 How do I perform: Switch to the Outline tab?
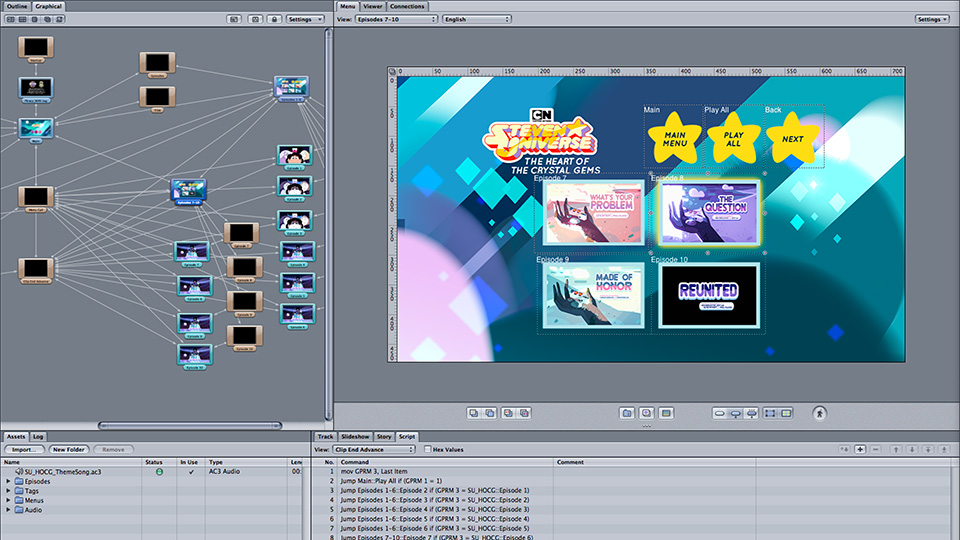pos(17,6)
